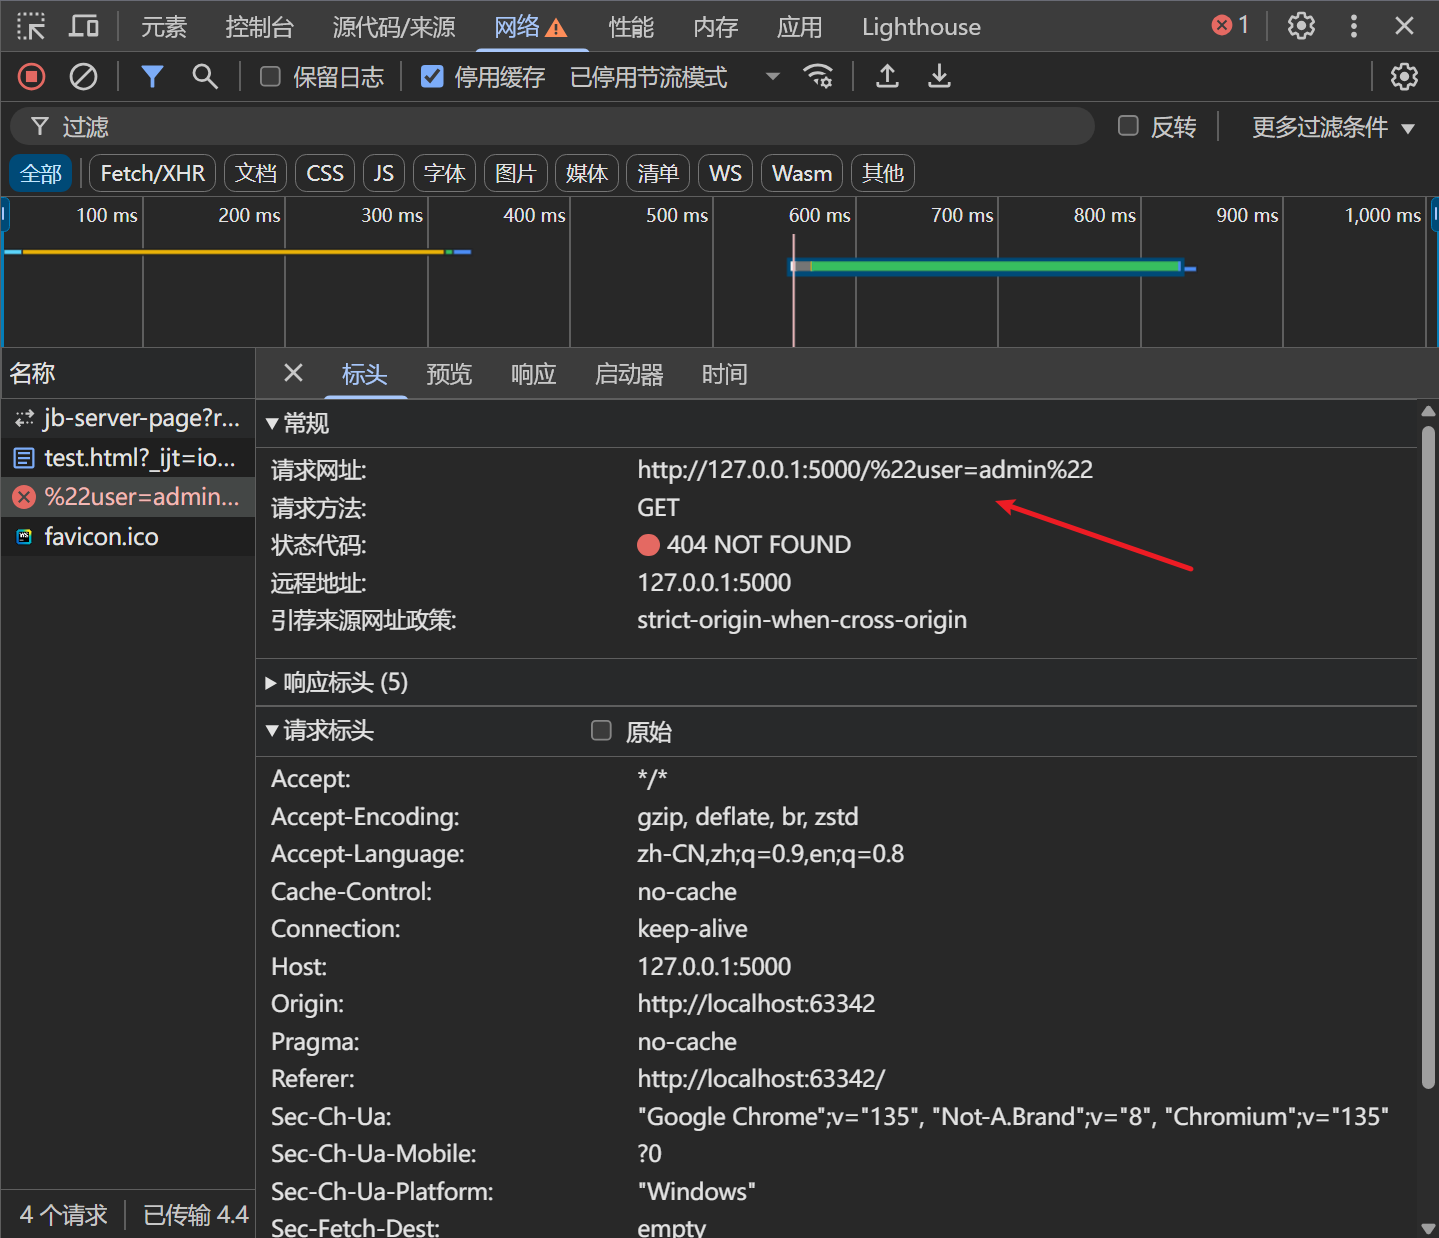
Task: Switch to the 响应 tab
Action: [533, 374]
